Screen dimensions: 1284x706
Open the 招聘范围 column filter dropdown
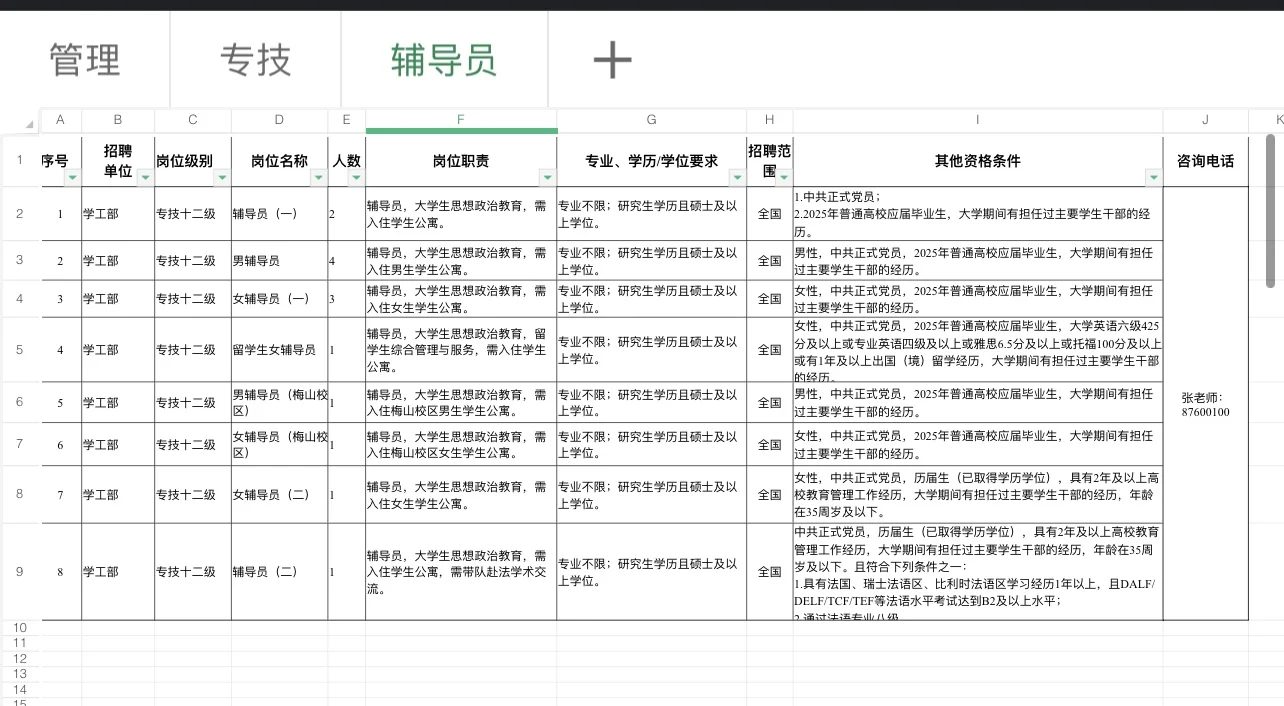(783, 178)
